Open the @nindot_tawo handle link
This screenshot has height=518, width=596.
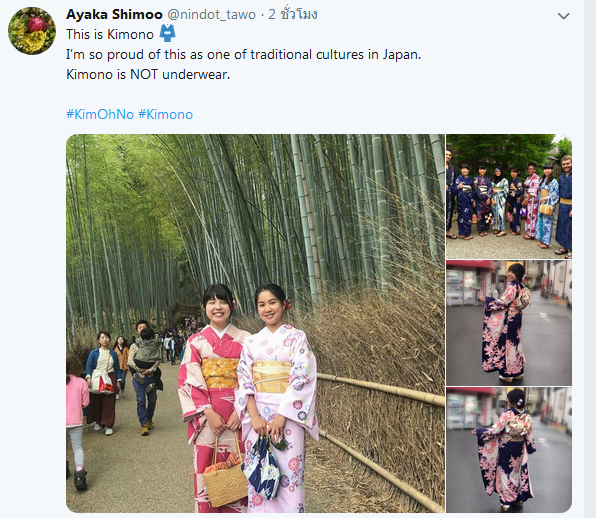tap(211, 14)
